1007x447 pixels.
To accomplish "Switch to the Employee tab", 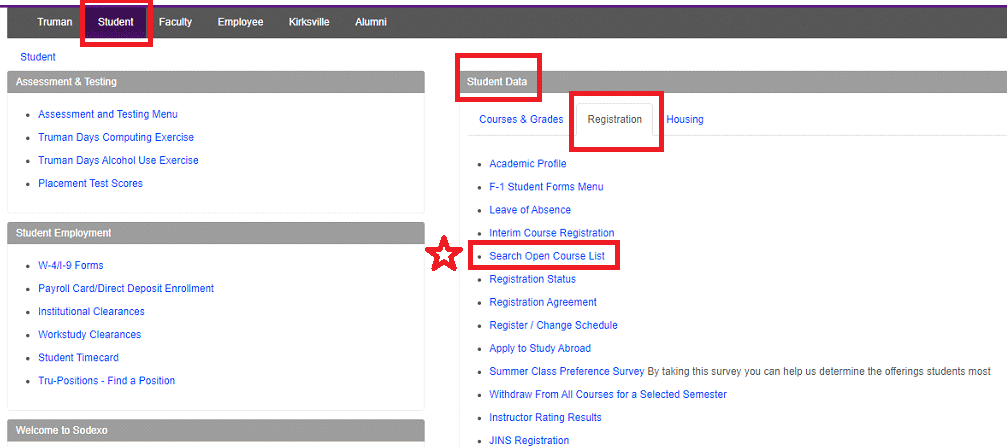I will pyautogui.click(x=240, y=22).
